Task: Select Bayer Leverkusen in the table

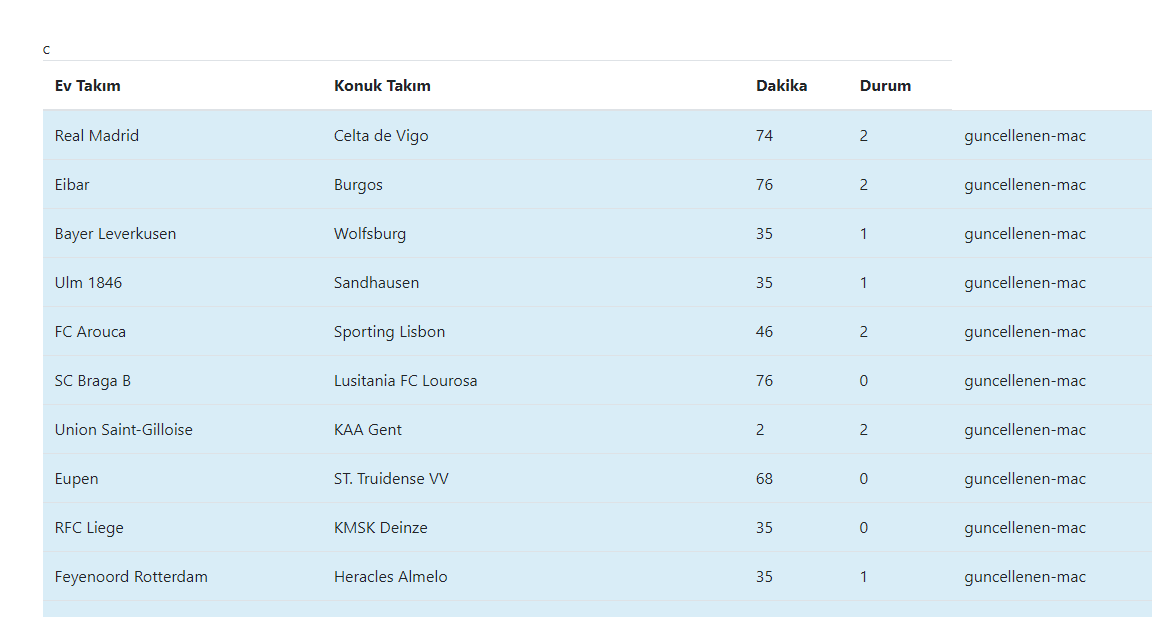Action: click(x=115, y=234)
